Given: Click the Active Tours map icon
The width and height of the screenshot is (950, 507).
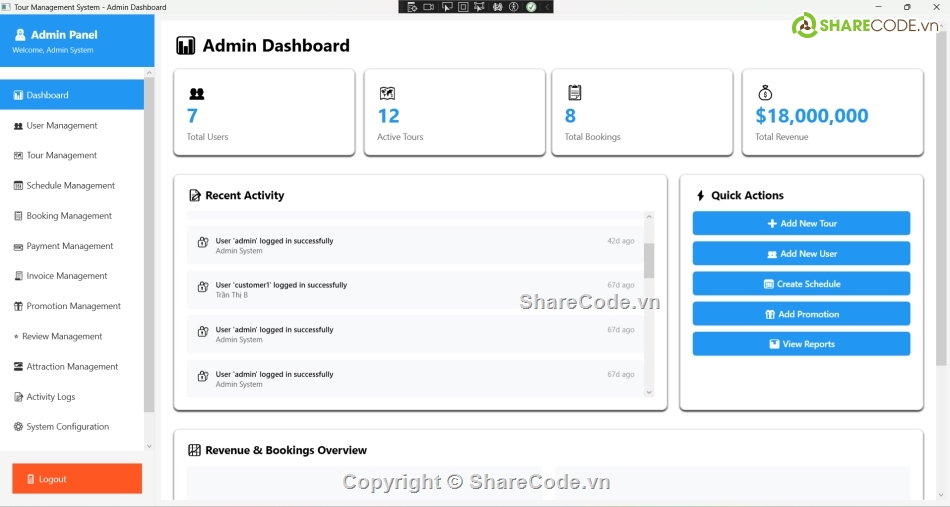Looking at the screenshot, I should 387,94.
